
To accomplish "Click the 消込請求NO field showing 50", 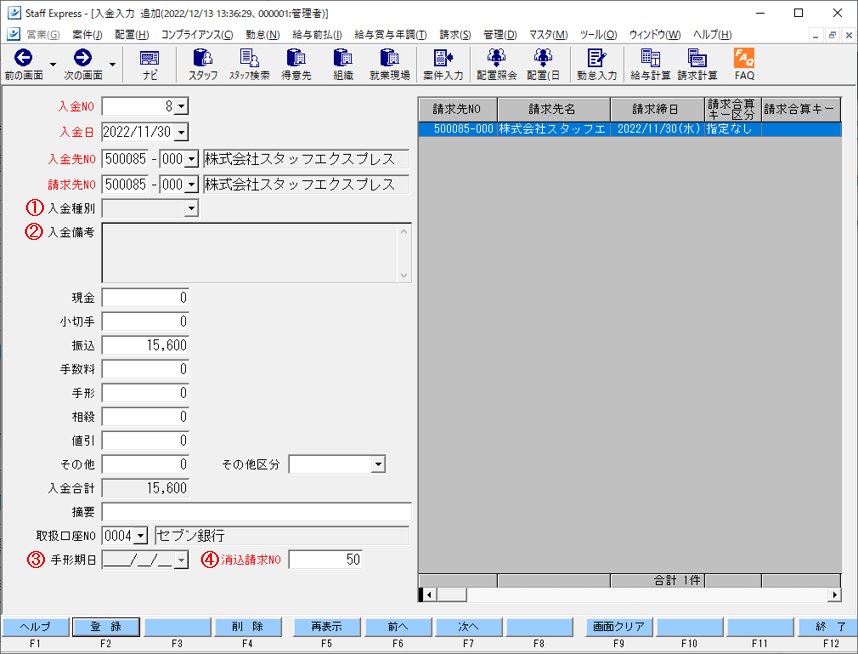I will point(326,560).
